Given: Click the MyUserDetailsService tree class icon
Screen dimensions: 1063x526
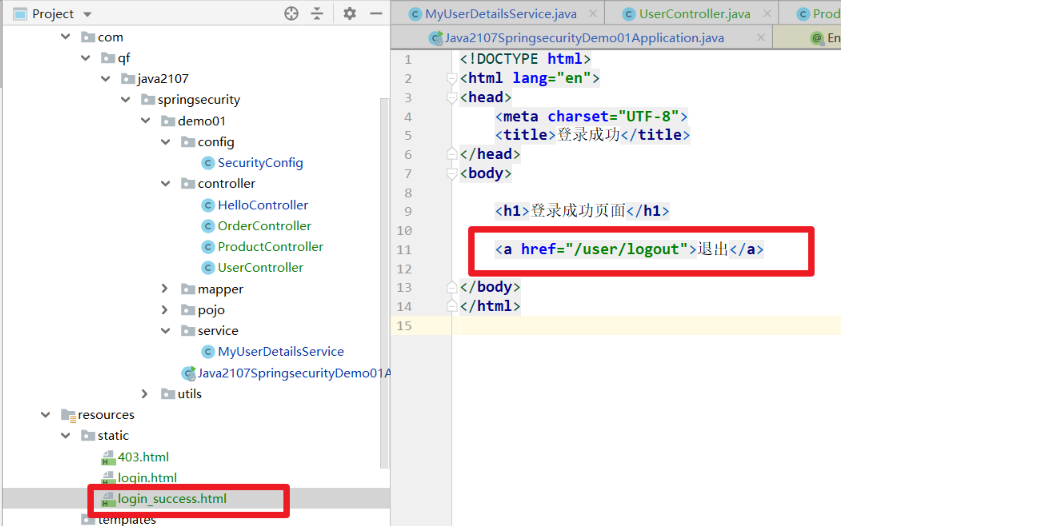Looking at the screenshot, I should coord(207,352).
